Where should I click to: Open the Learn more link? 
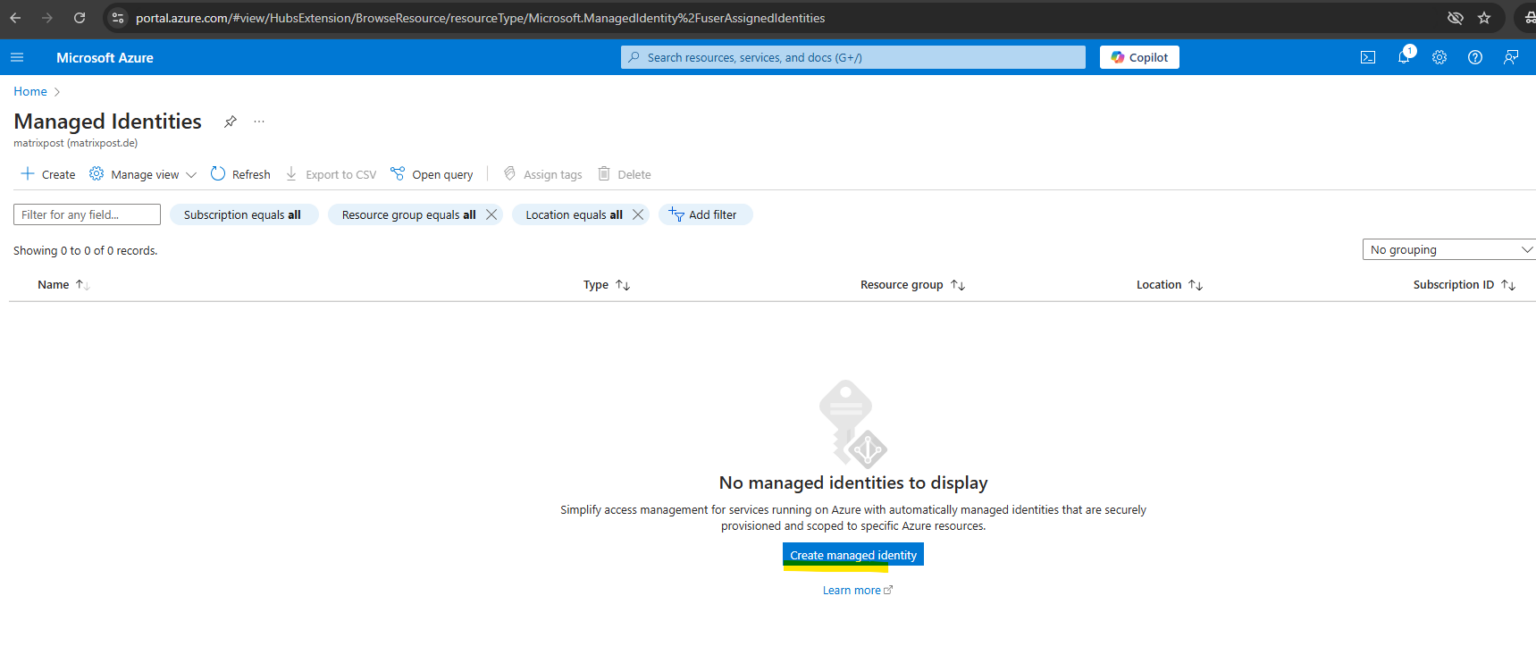click(853, 590)
